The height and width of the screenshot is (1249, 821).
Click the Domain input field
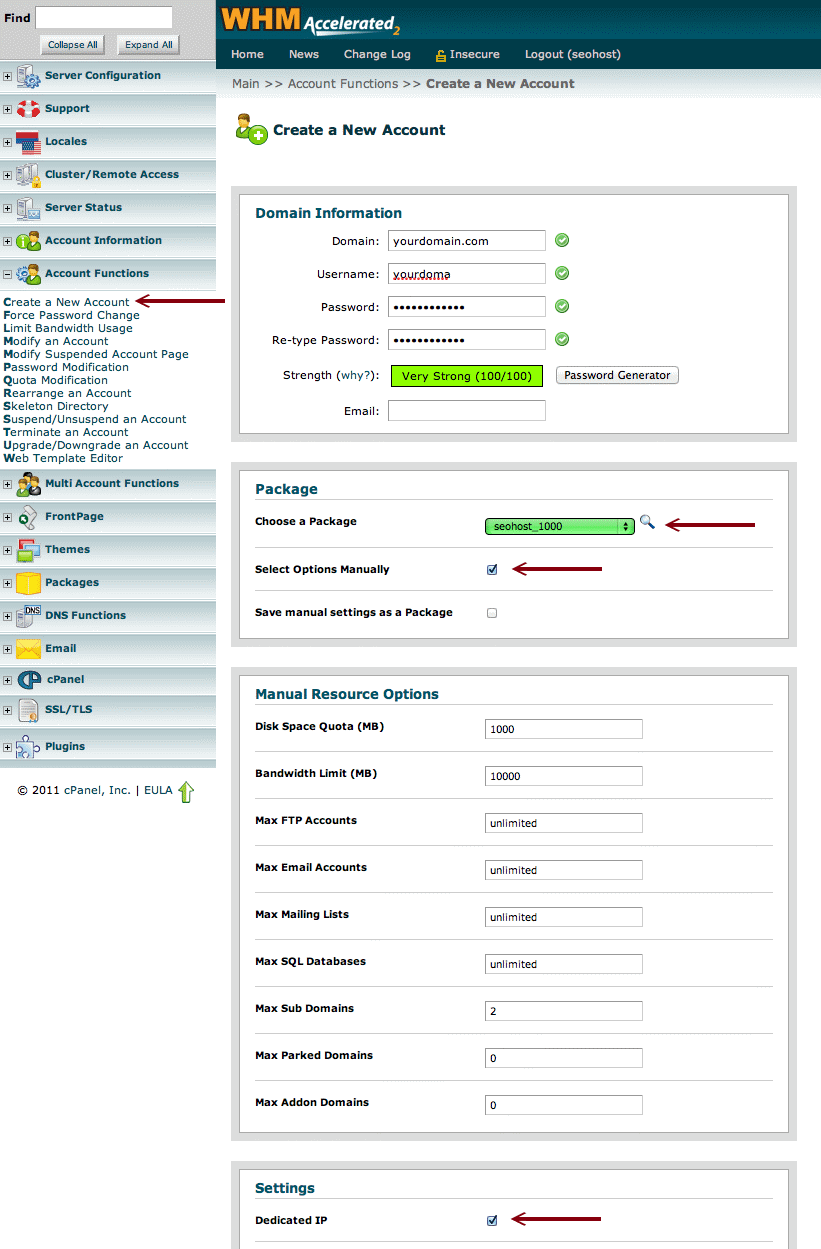click(467, 241)
